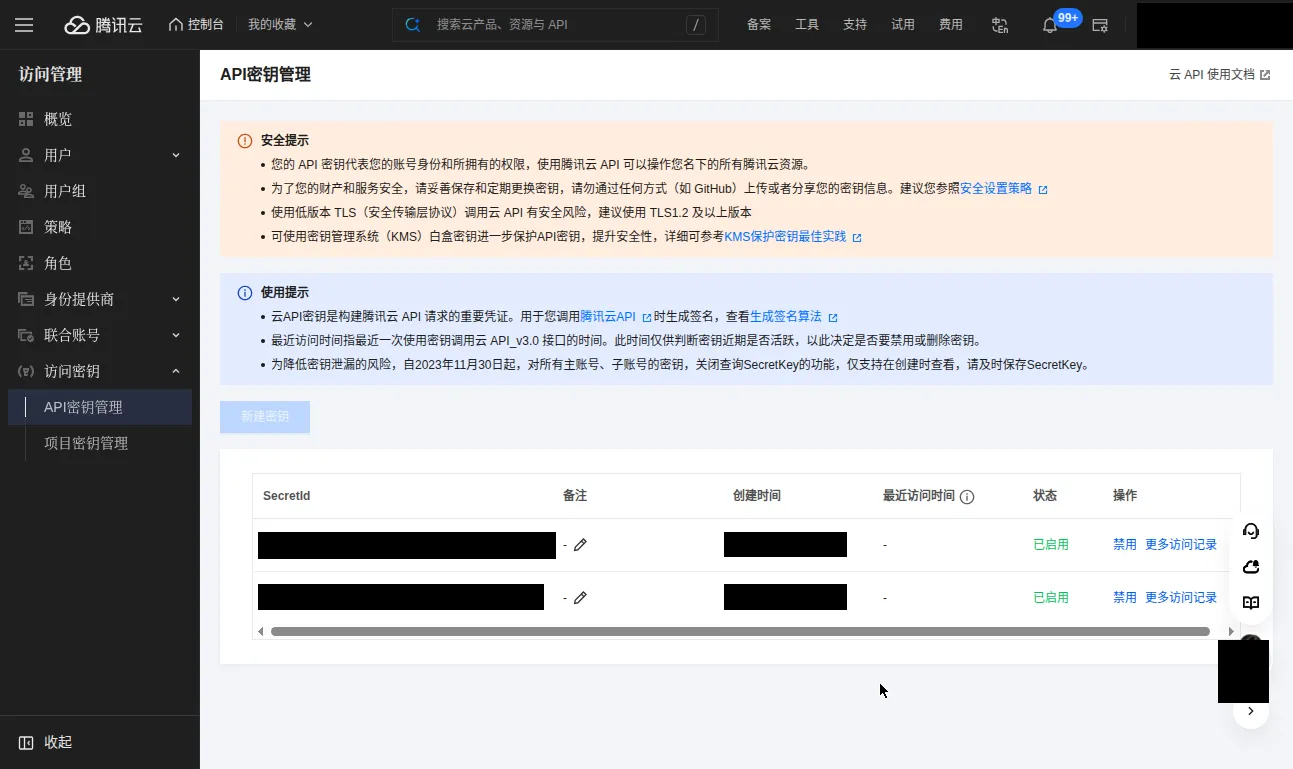1293x769 pixels.
Task: Click the search box for 云产品、资源与 API
Action: [x=555, y=25]
